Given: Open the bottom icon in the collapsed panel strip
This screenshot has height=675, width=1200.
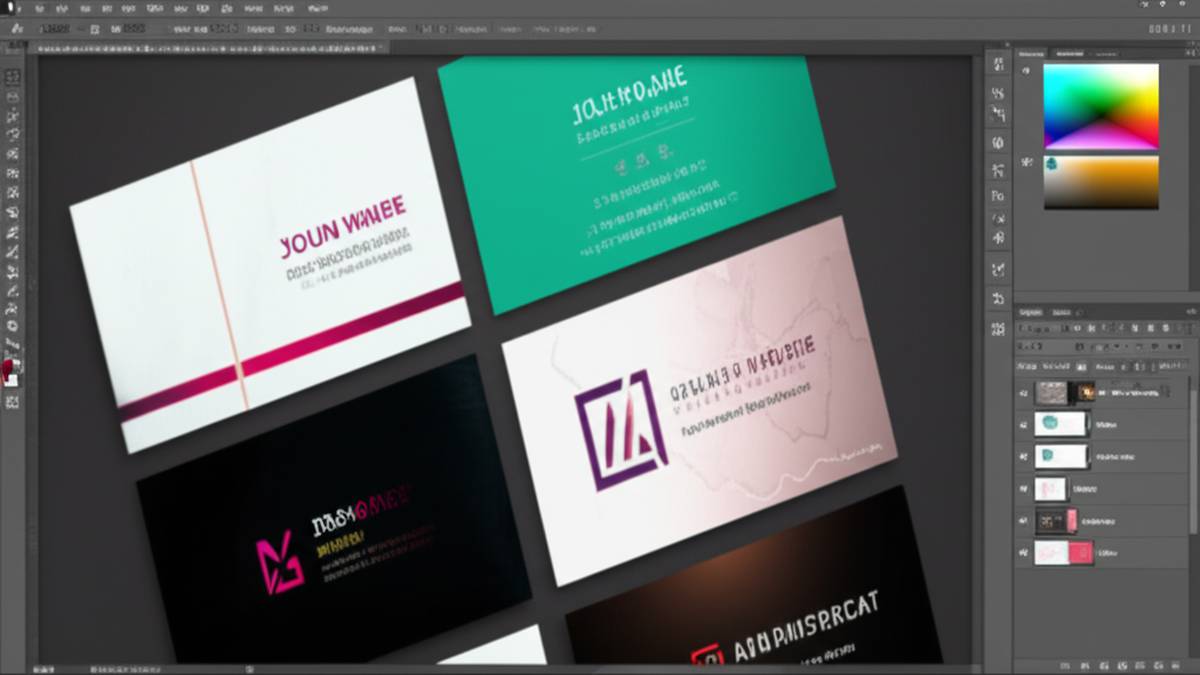Looking at the screenshot, I should [998, 327].
